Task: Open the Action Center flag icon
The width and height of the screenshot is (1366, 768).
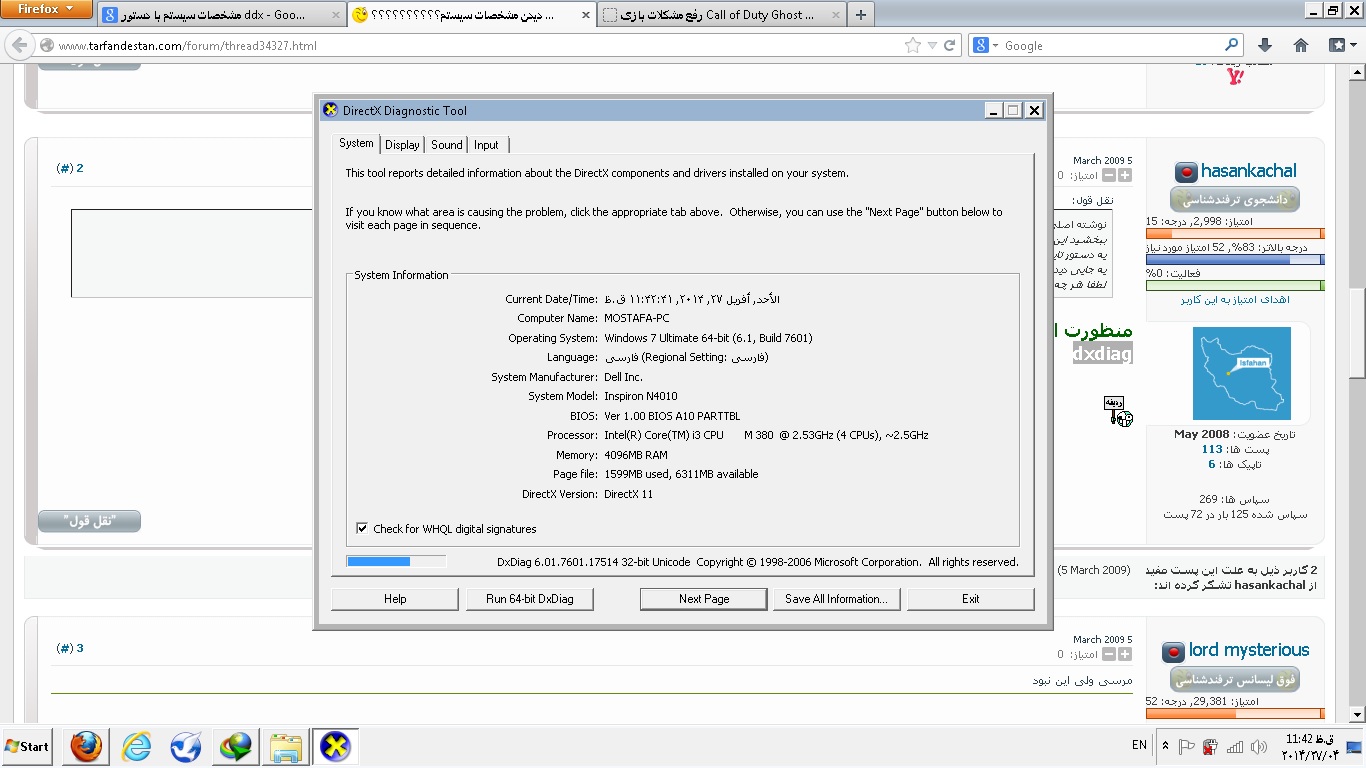Action: pos(1186,746)
